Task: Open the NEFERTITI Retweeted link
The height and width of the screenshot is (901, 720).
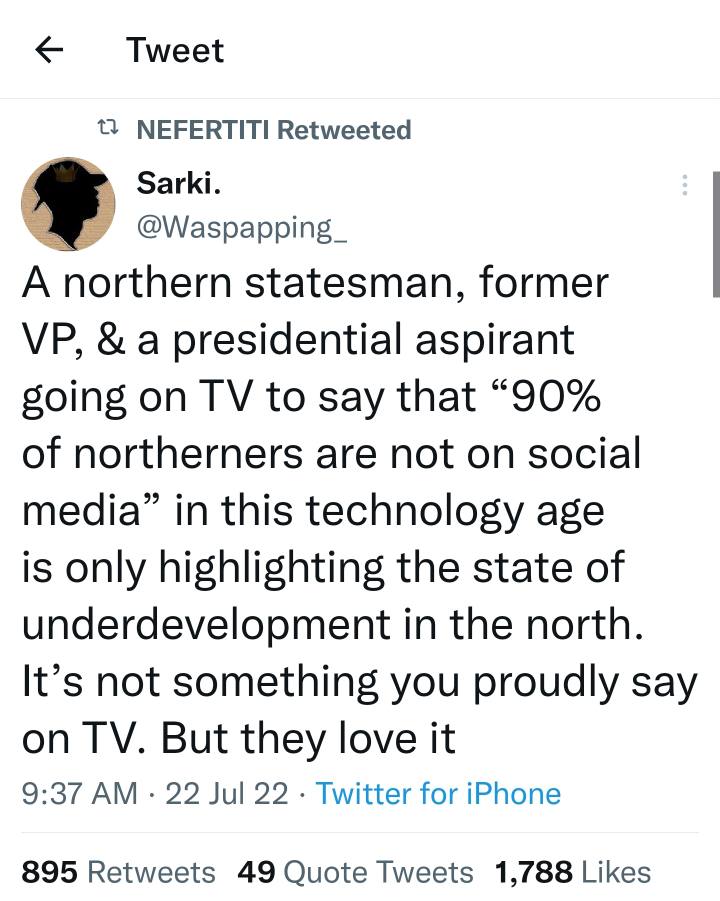Action: (273, 130)
